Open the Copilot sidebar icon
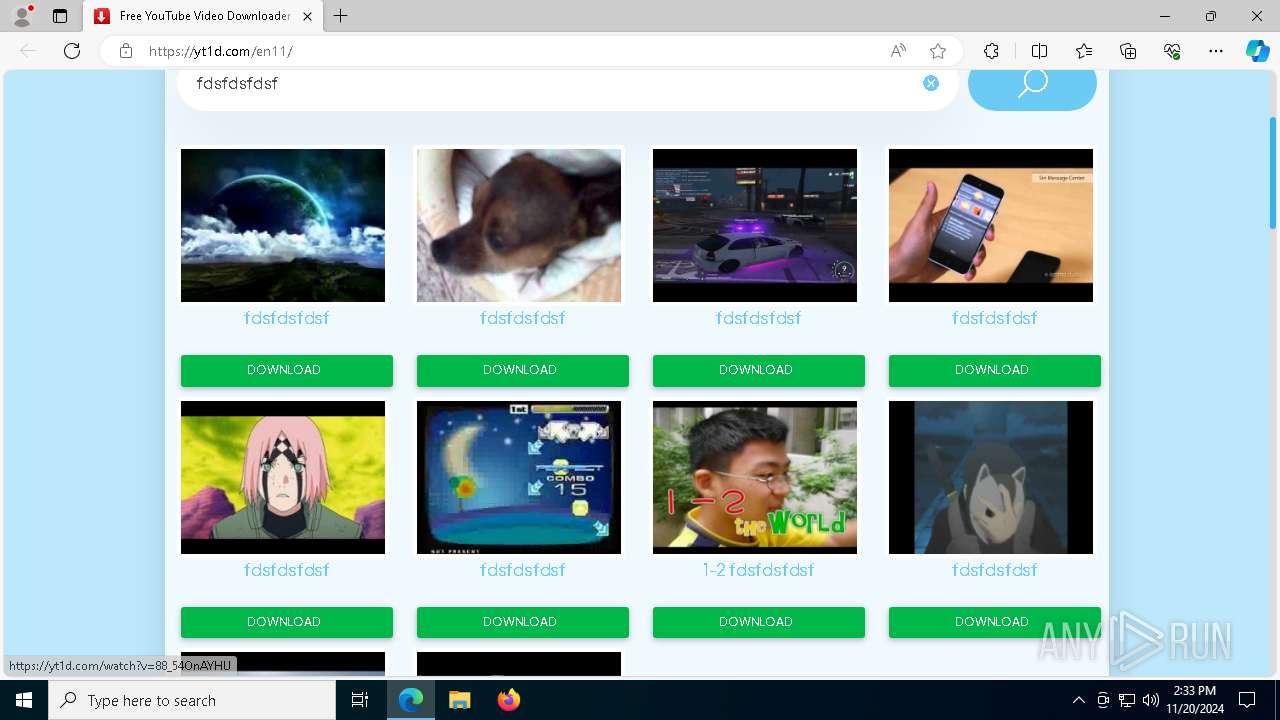The width and height of the screenshot is (1280, 720). coord(1257,51)
